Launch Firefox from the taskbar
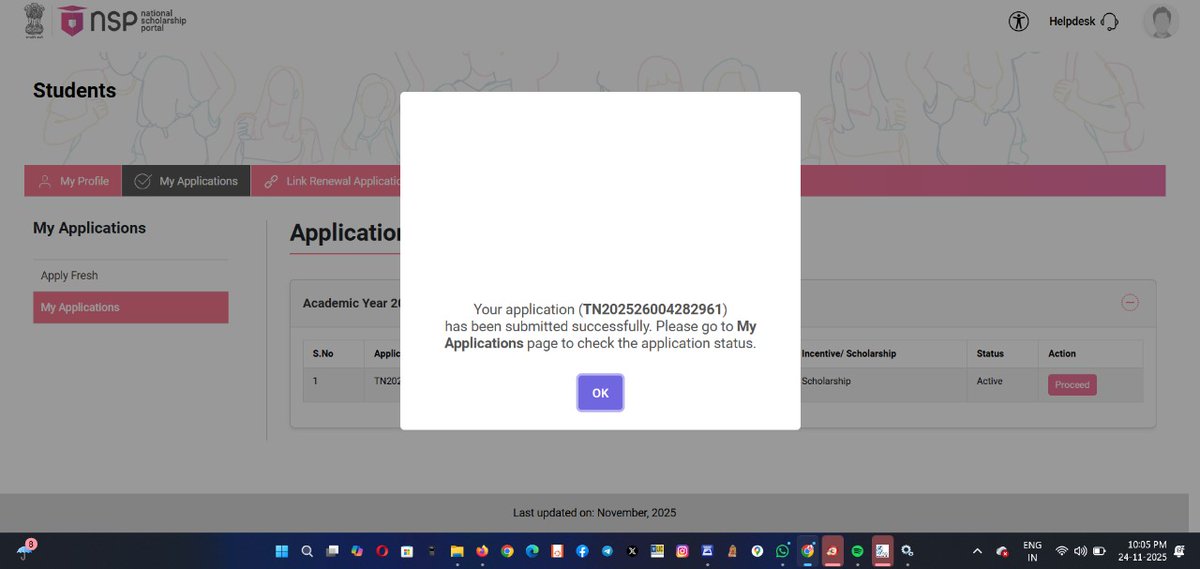This screenshot has height=569, width=1200. [482, 551]
